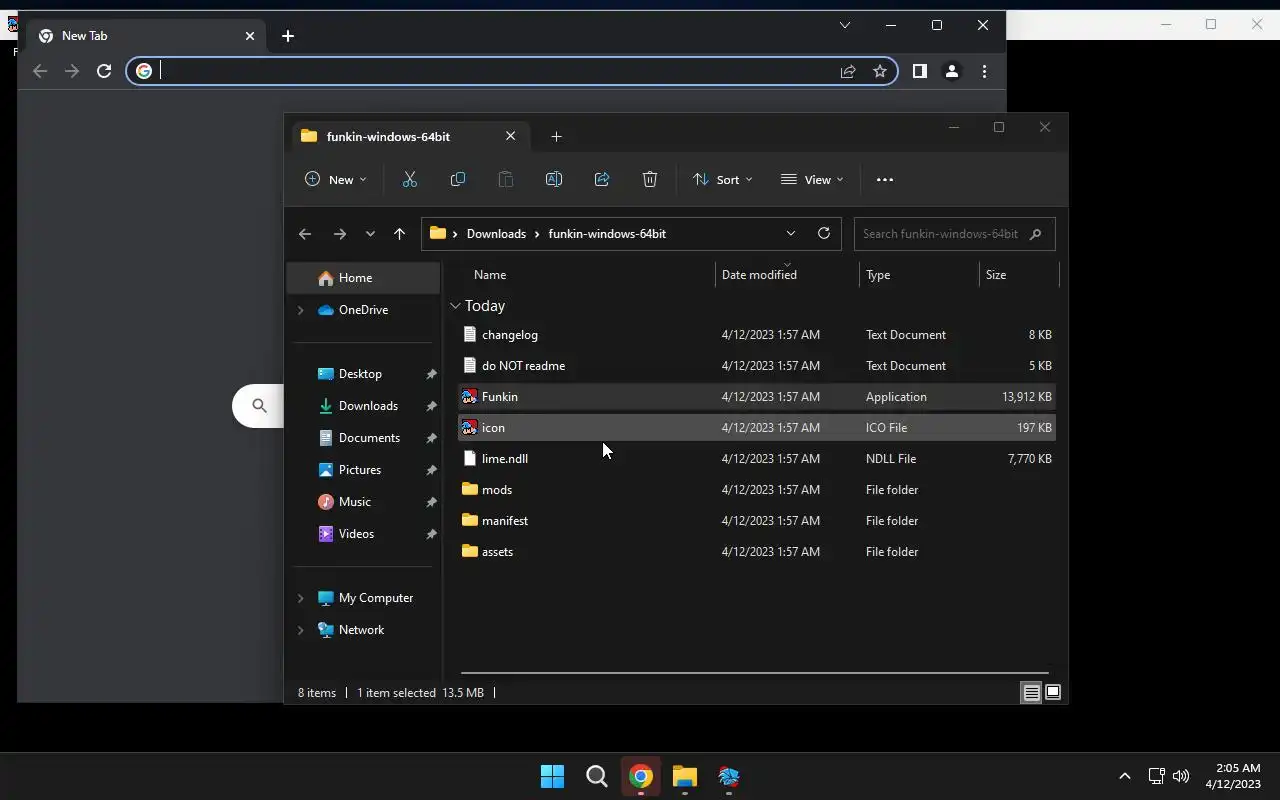Open the address bar history dropdown

click(x=790, y=233)
